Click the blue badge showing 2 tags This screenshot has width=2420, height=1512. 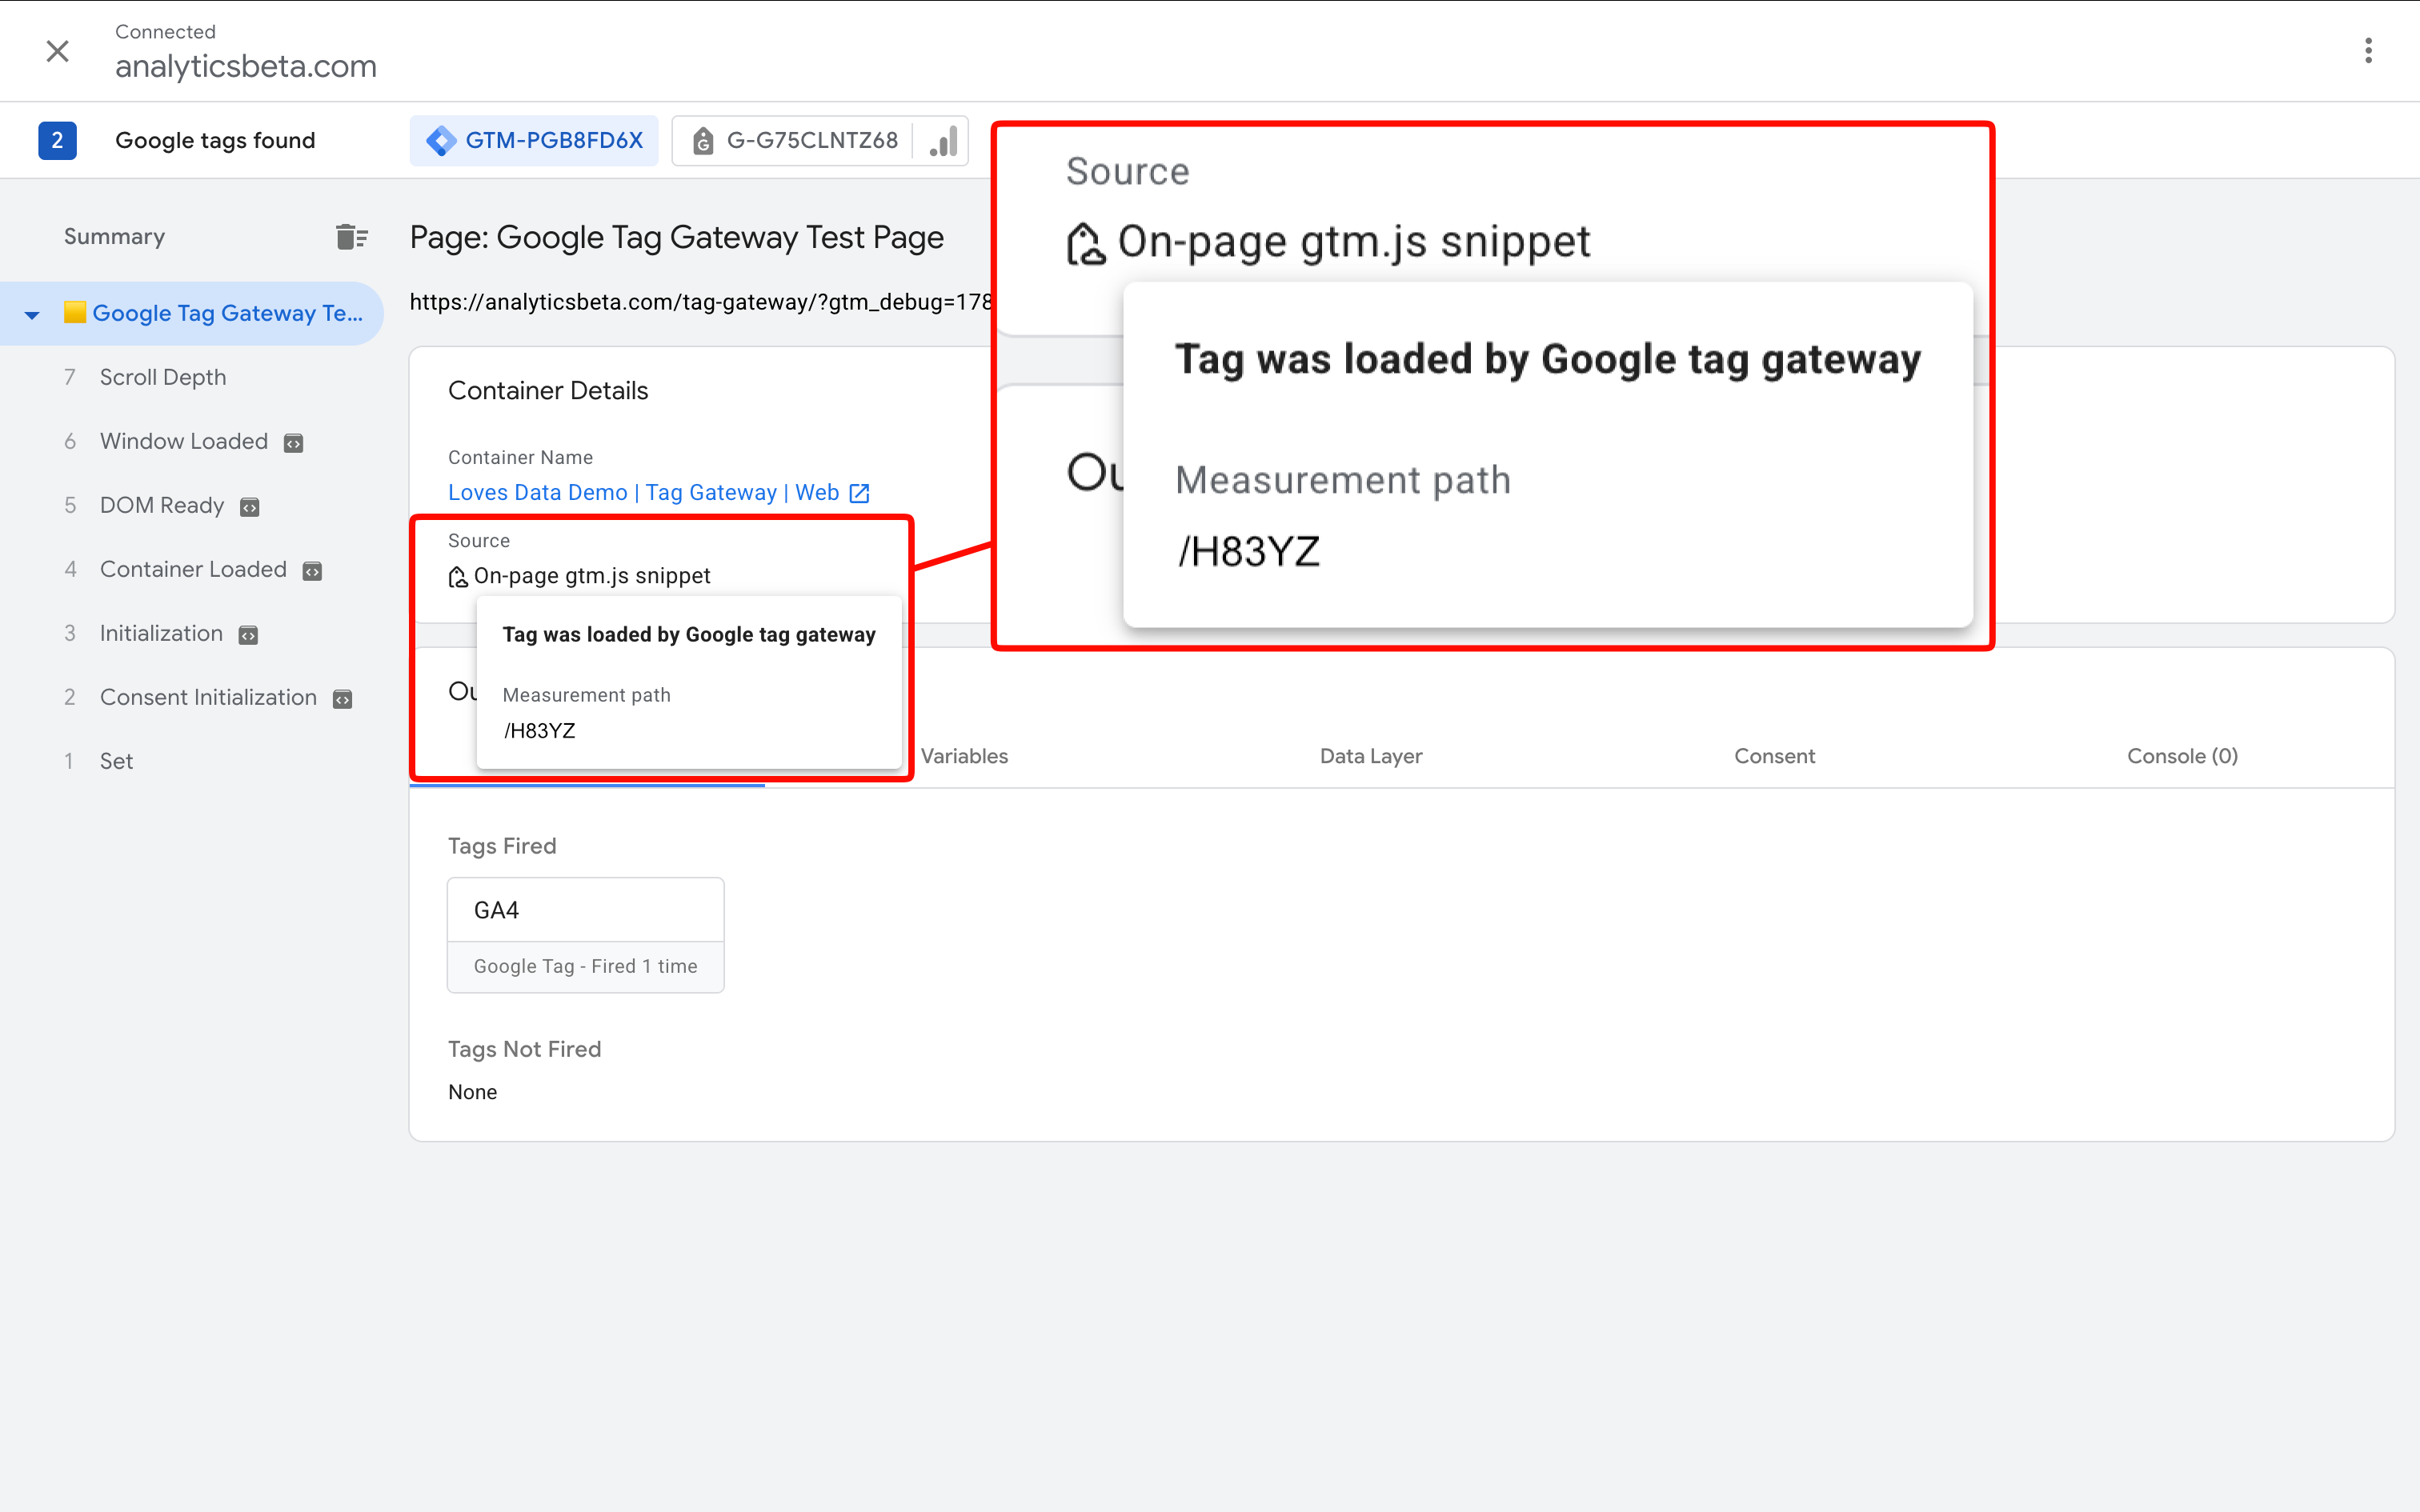click(x=57, y=140)
